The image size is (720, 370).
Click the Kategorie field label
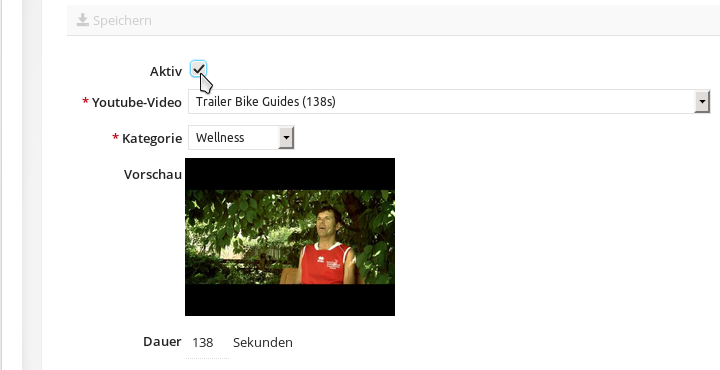tap(152, 139)
